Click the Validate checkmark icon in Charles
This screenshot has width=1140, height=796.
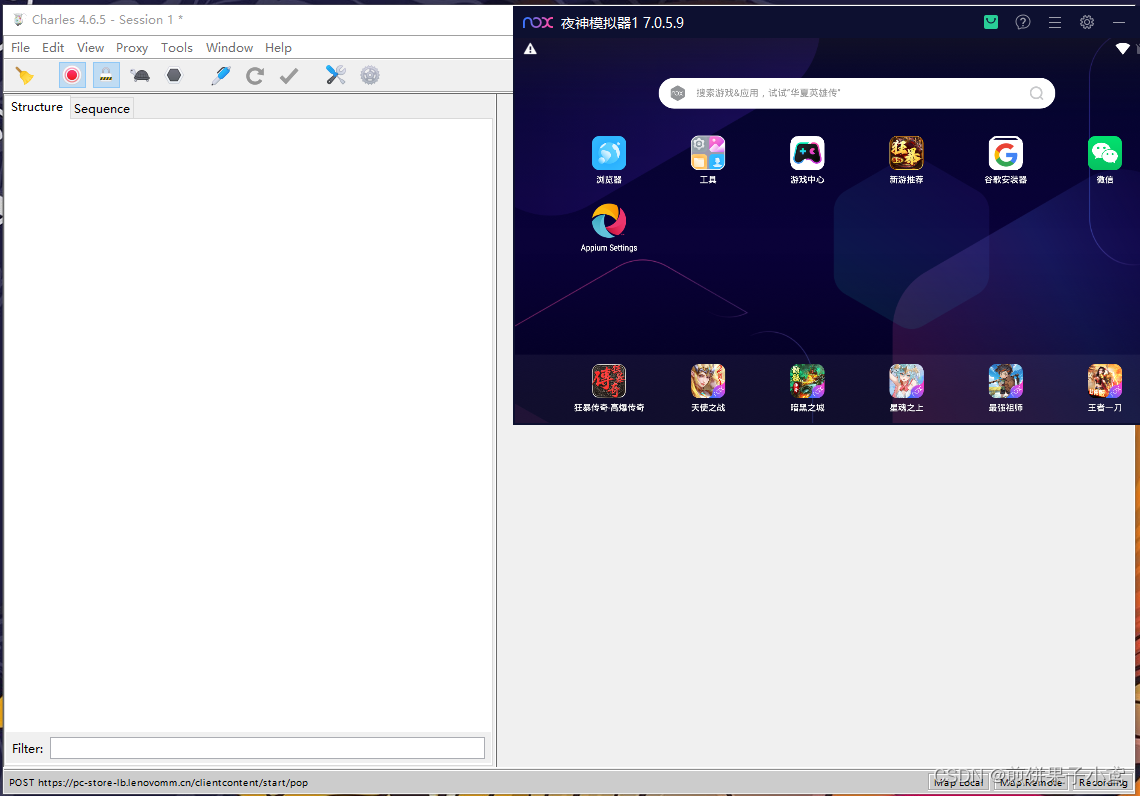[289, 76]
